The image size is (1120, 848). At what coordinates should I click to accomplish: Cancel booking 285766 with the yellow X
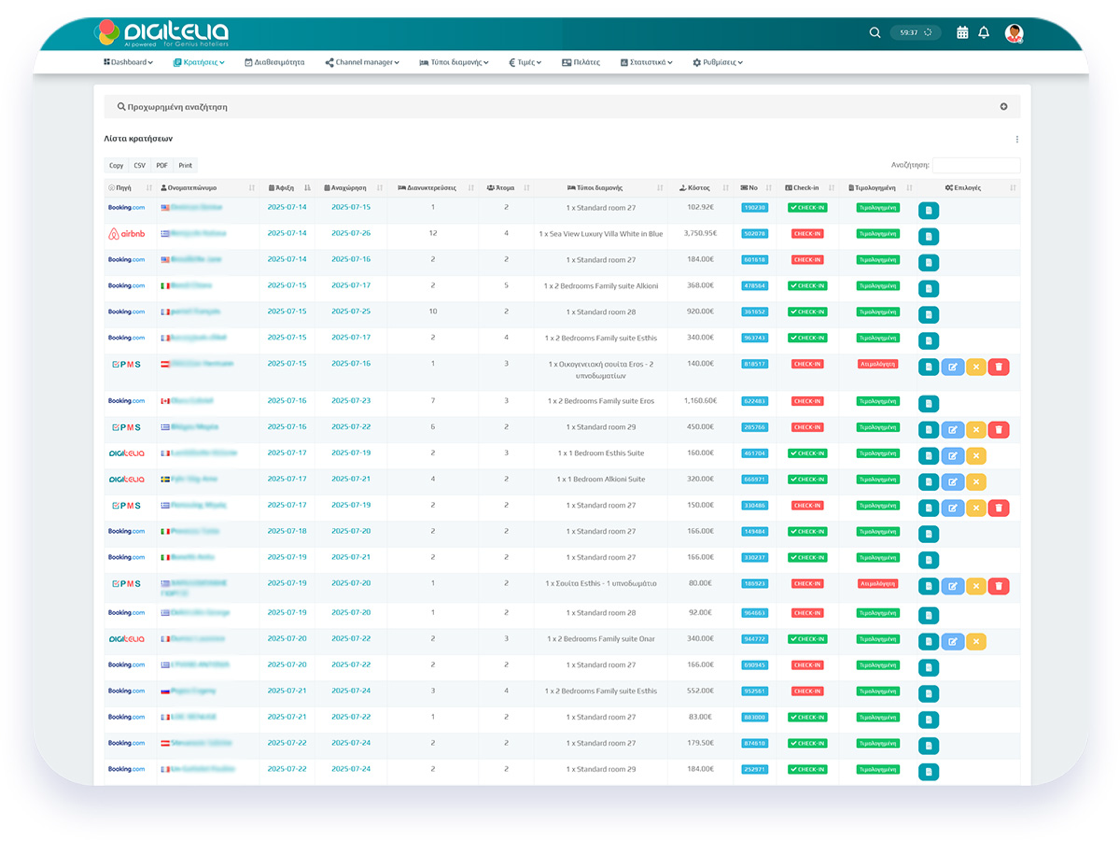pyautogui.click(x=976, y=430)
